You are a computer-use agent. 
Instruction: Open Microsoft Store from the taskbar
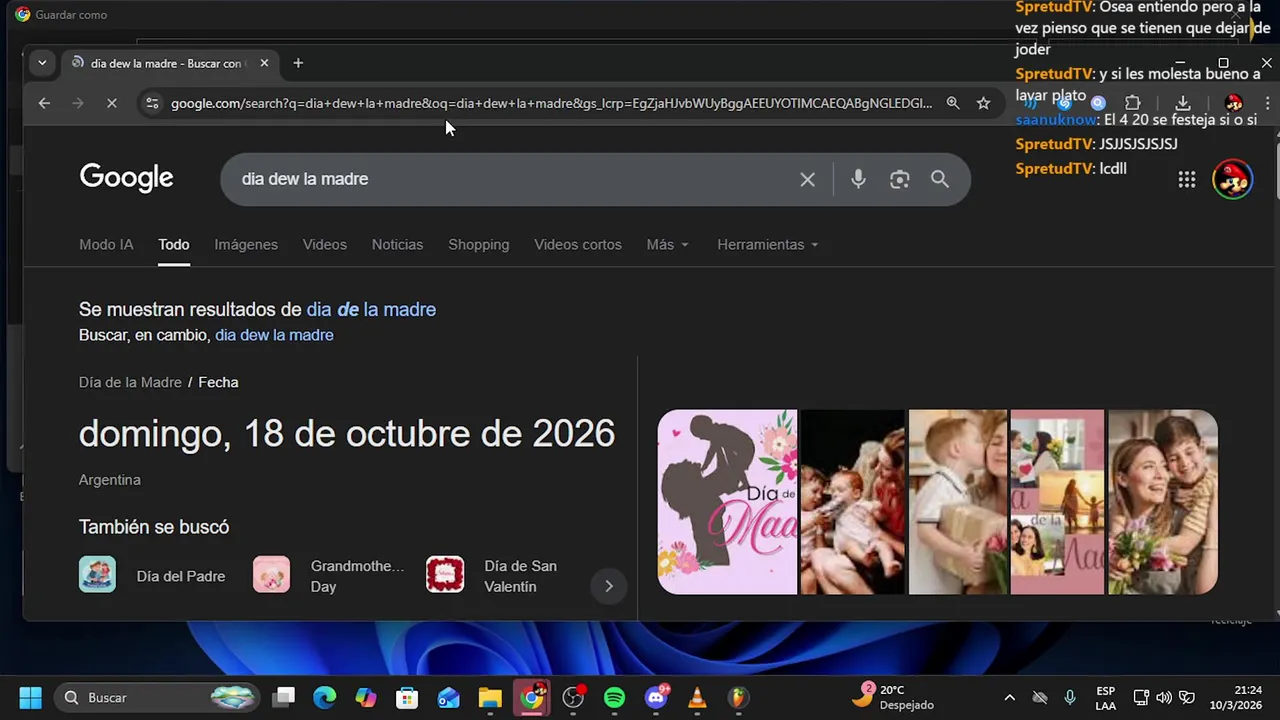407,697
